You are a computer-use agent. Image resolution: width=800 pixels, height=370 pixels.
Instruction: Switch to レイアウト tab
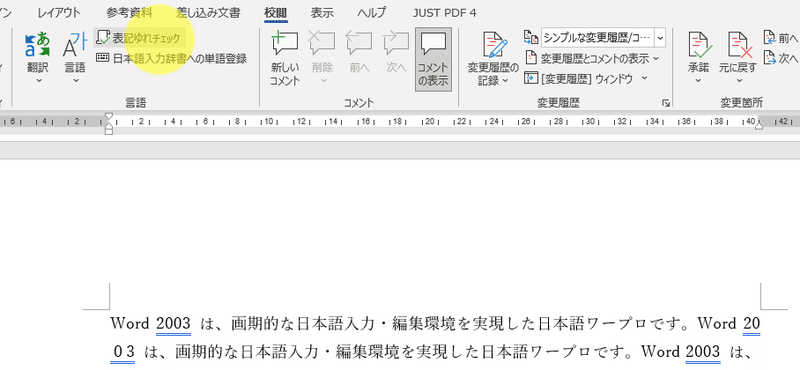coord(59,13)
